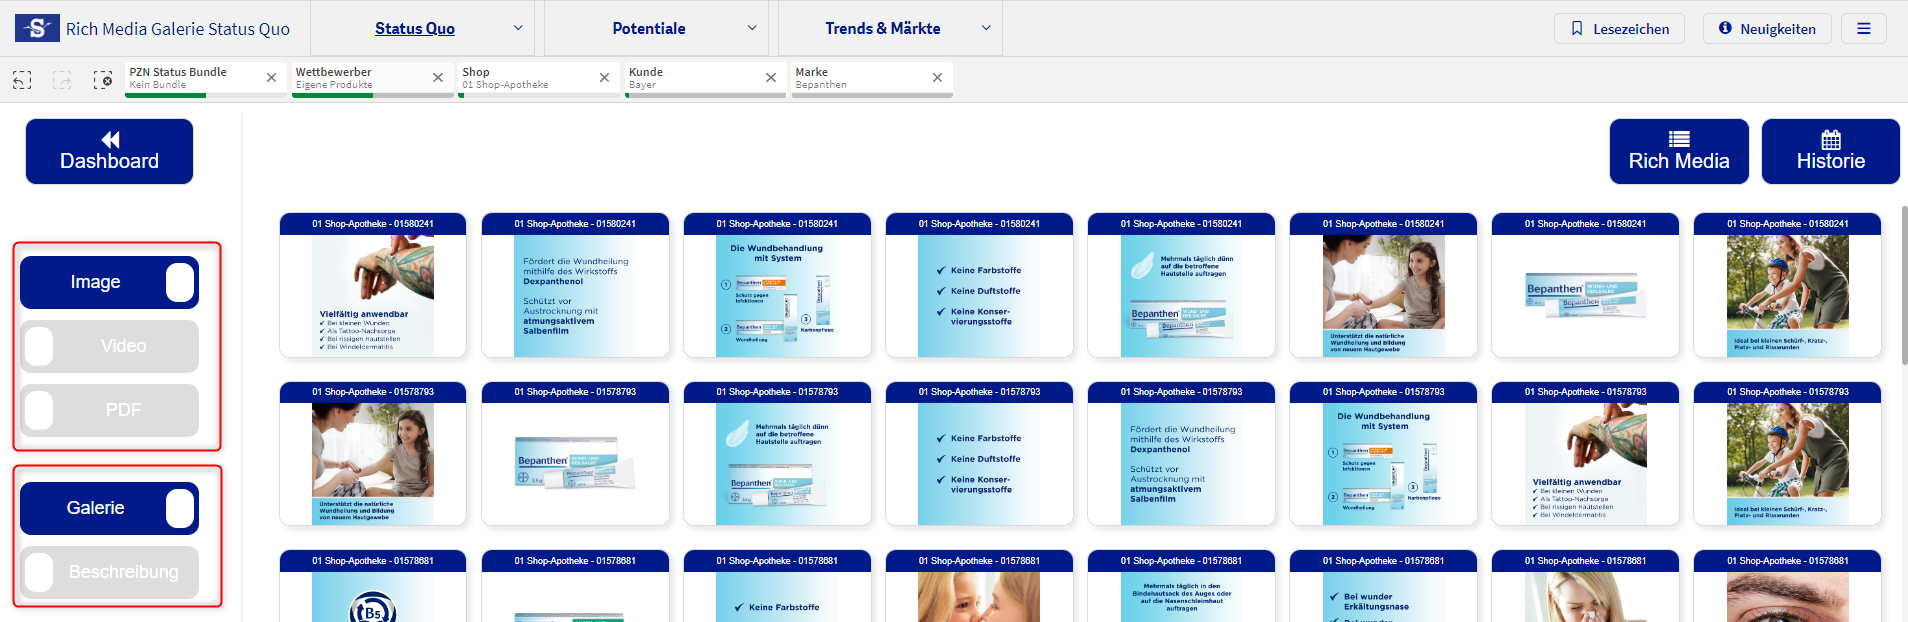Remove the Marke Bepanthen filter
This screenshot has width=1908, height=622.
coord(937,78)
